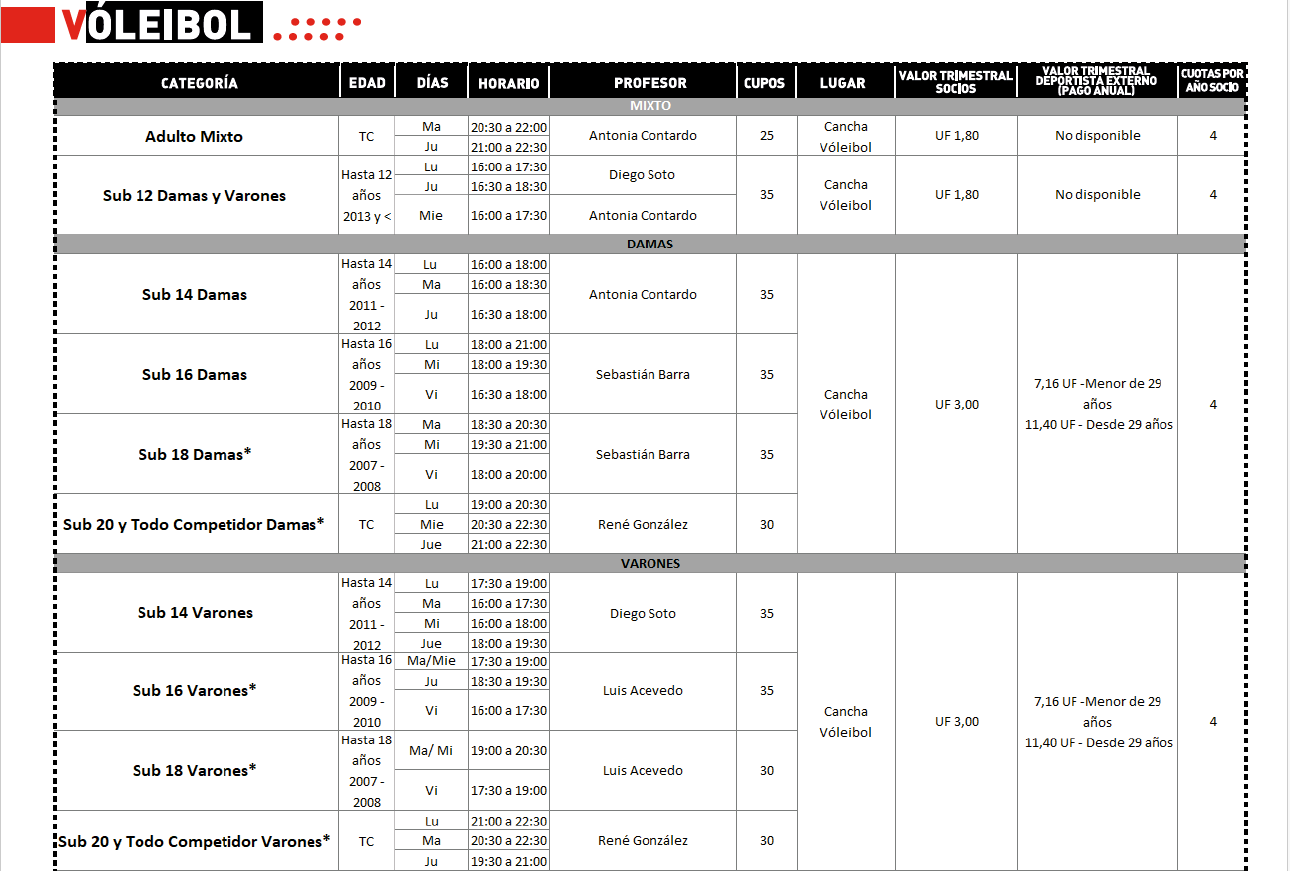The image size is (1290, 871).
Task: Select the Ma/Mie day cell for Sub 16 Varones
Action: pyautogui.click(x=431, y=661)
